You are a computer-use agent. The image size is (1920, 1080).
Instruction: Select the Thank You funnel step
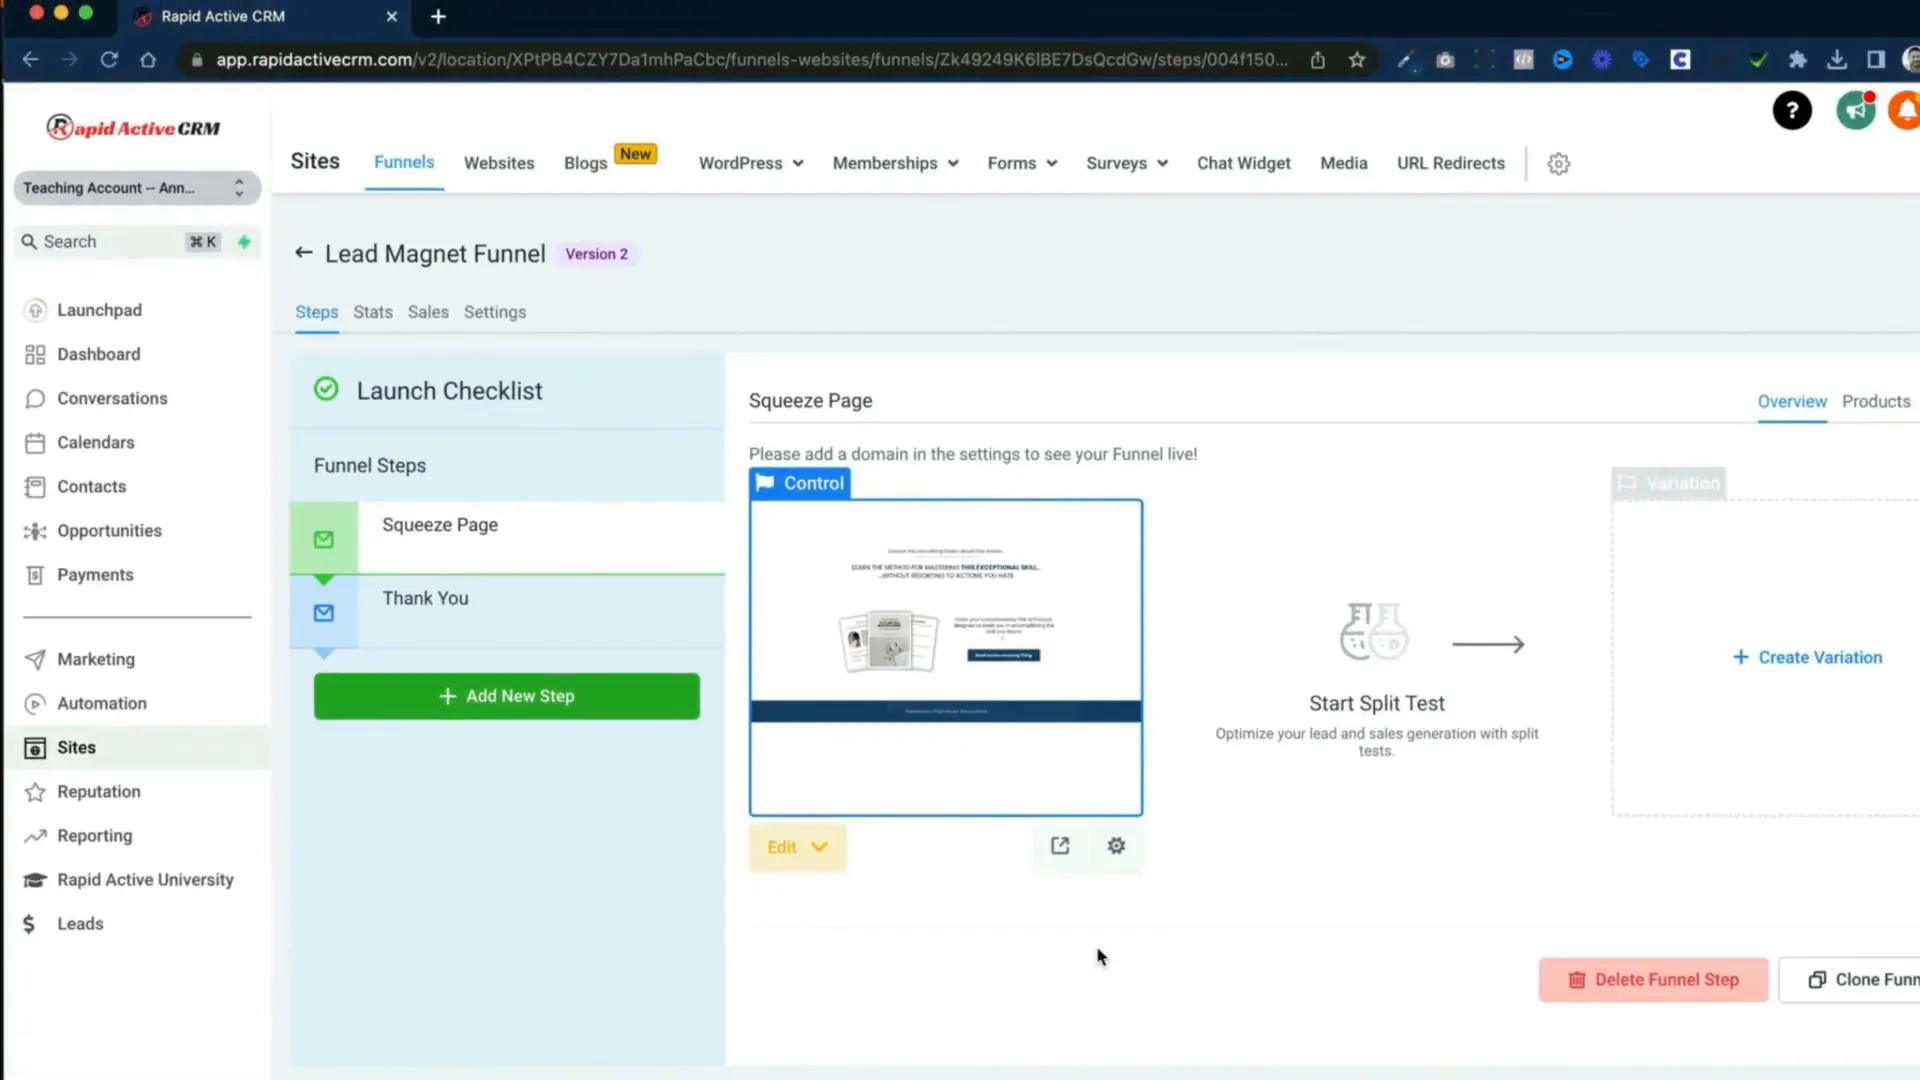[507, 612]
